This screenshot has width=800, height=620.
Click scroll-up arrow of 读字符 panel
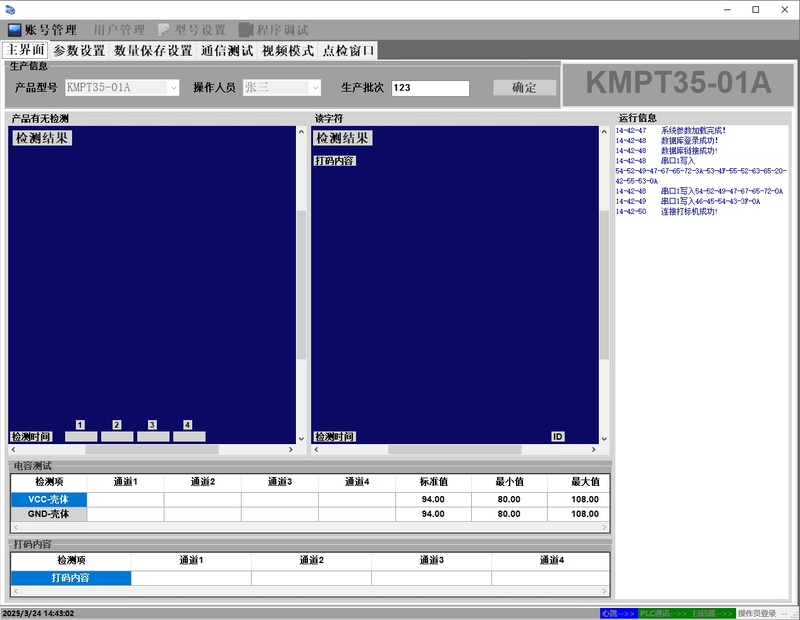coord(604,132)
